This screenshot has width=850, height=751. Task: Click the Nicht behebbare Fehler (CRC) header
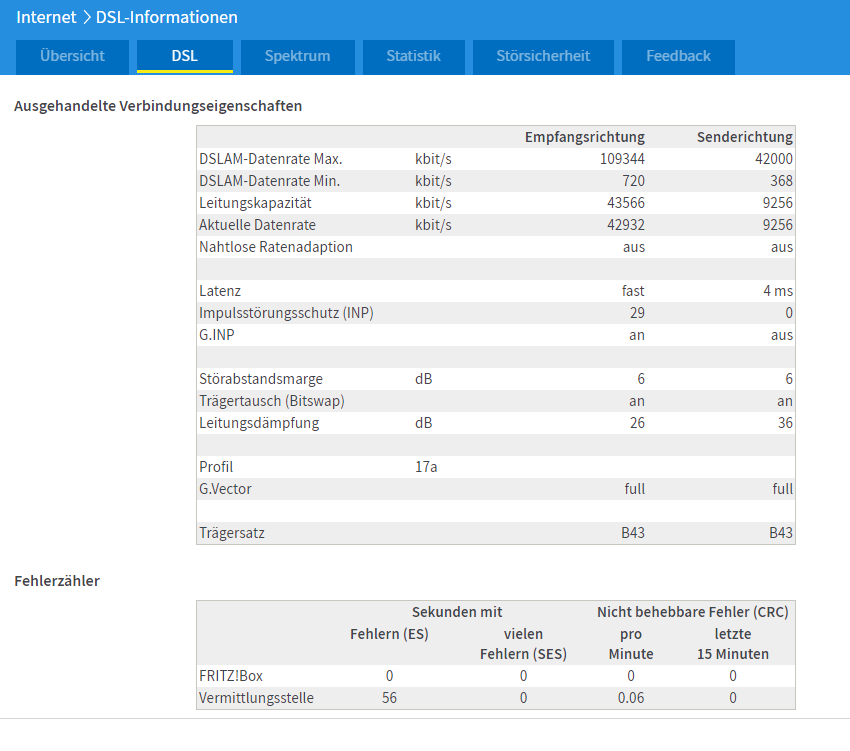coord(693,612)
